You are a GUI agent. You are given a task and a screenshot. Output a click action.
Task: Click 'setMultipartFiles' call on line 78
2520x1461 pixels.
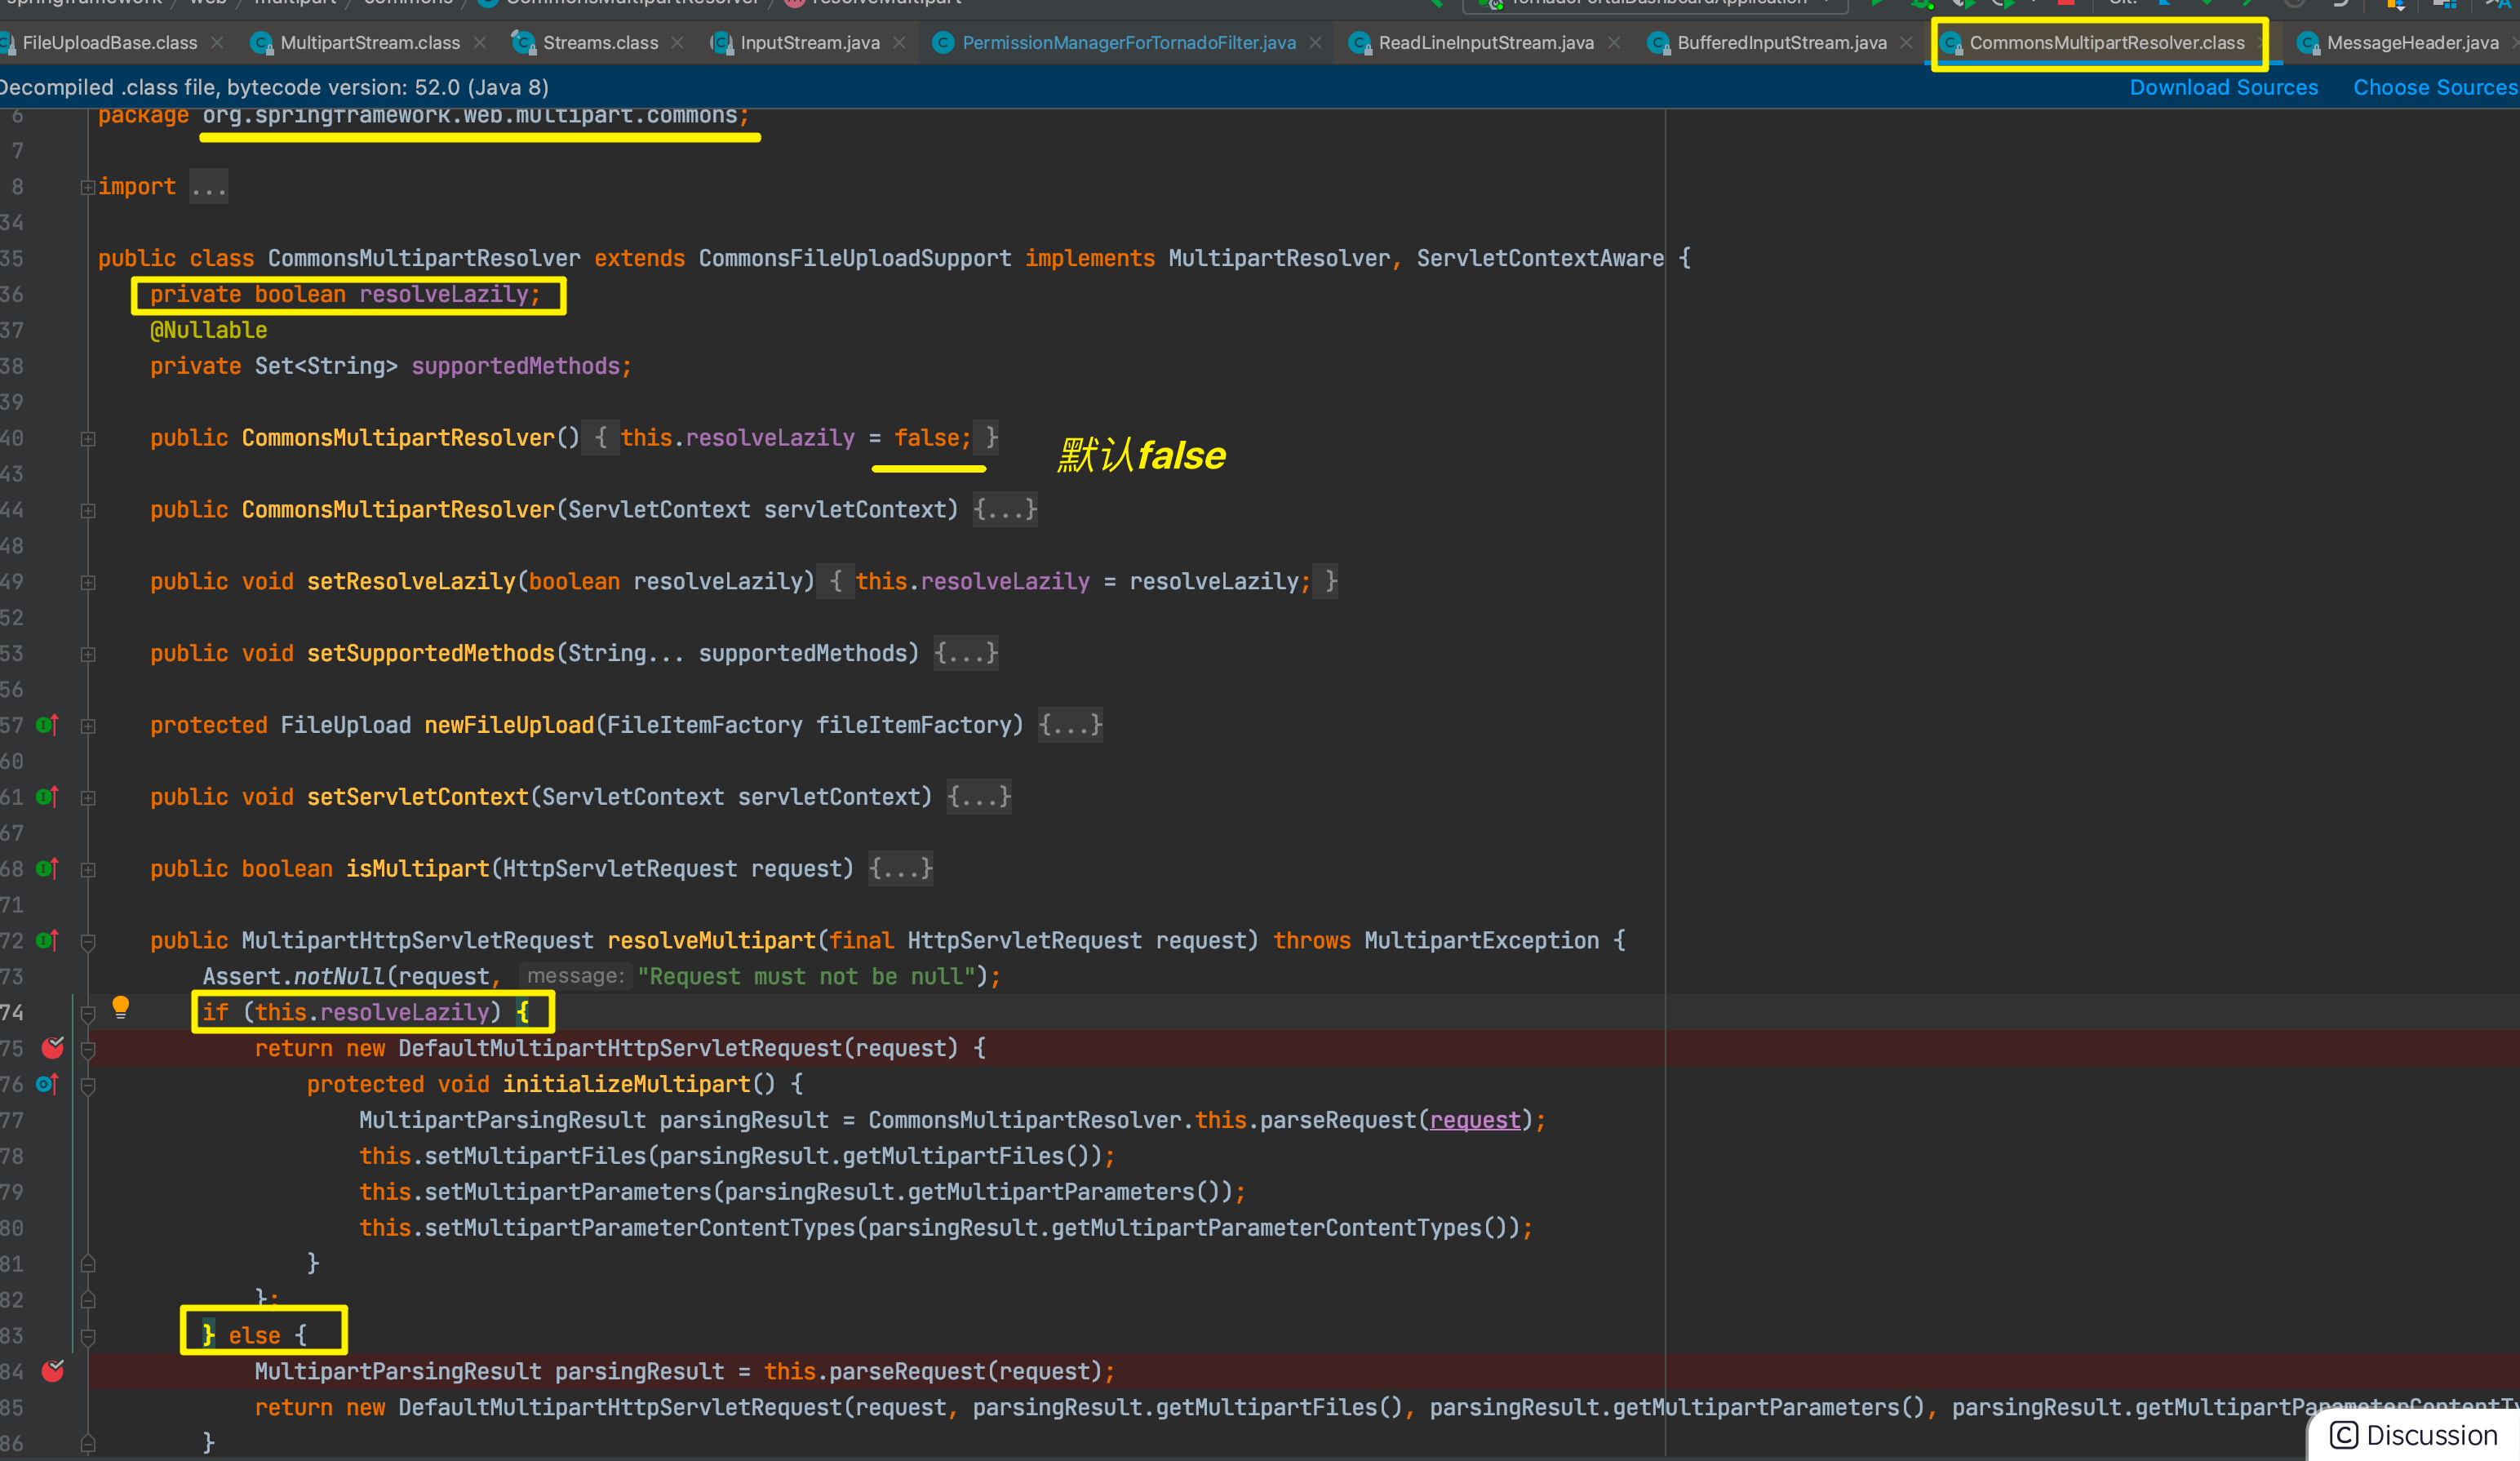point(536,1156)
